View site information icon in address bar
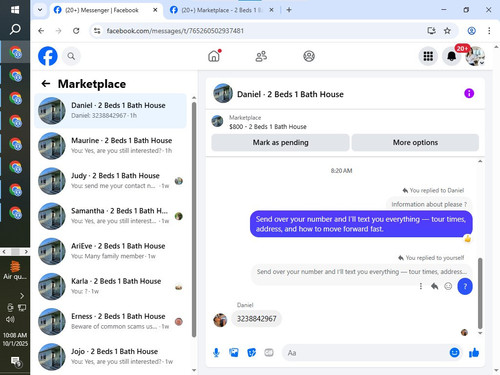Image resolution: width=500 pixels, height=375 pixels. [97, 31]
